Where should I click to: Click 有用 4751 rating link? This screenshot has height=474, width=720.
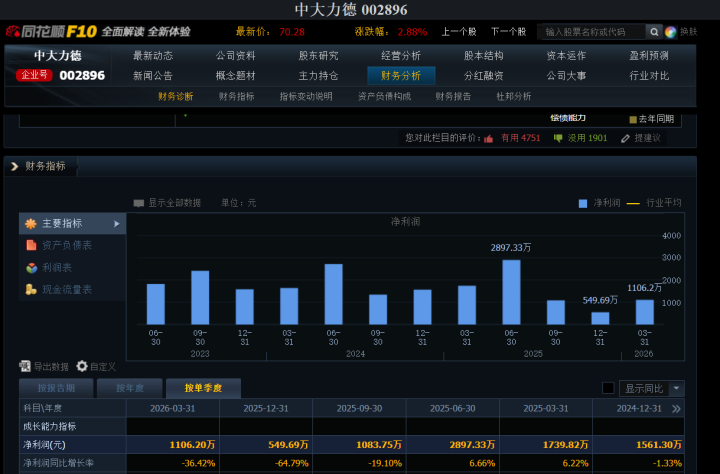pyautogui.click(x=520, y=138)
